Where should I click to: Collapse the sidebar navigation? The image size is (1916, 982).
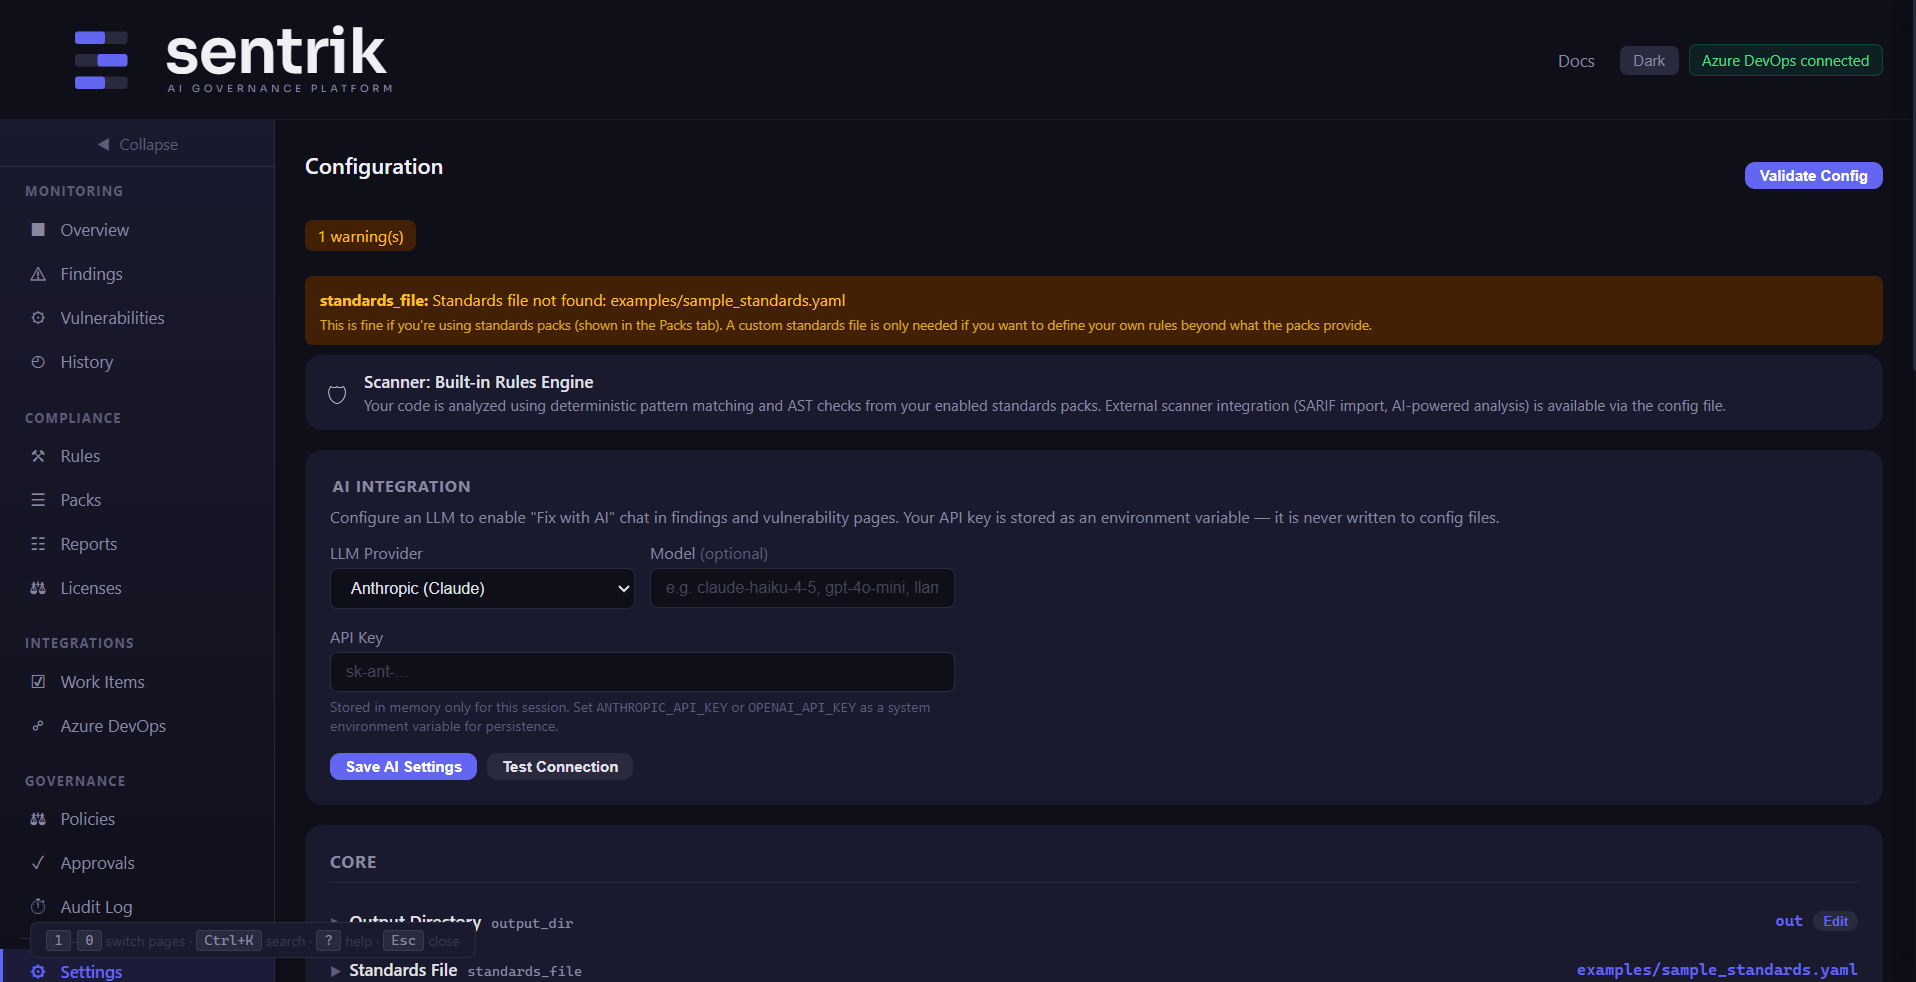(x=137, y=144)
